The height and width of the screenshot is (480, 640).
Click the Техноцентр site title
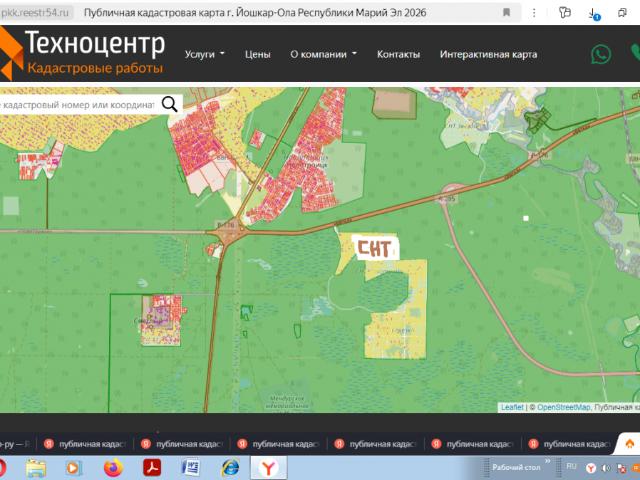tap(95, 43)
